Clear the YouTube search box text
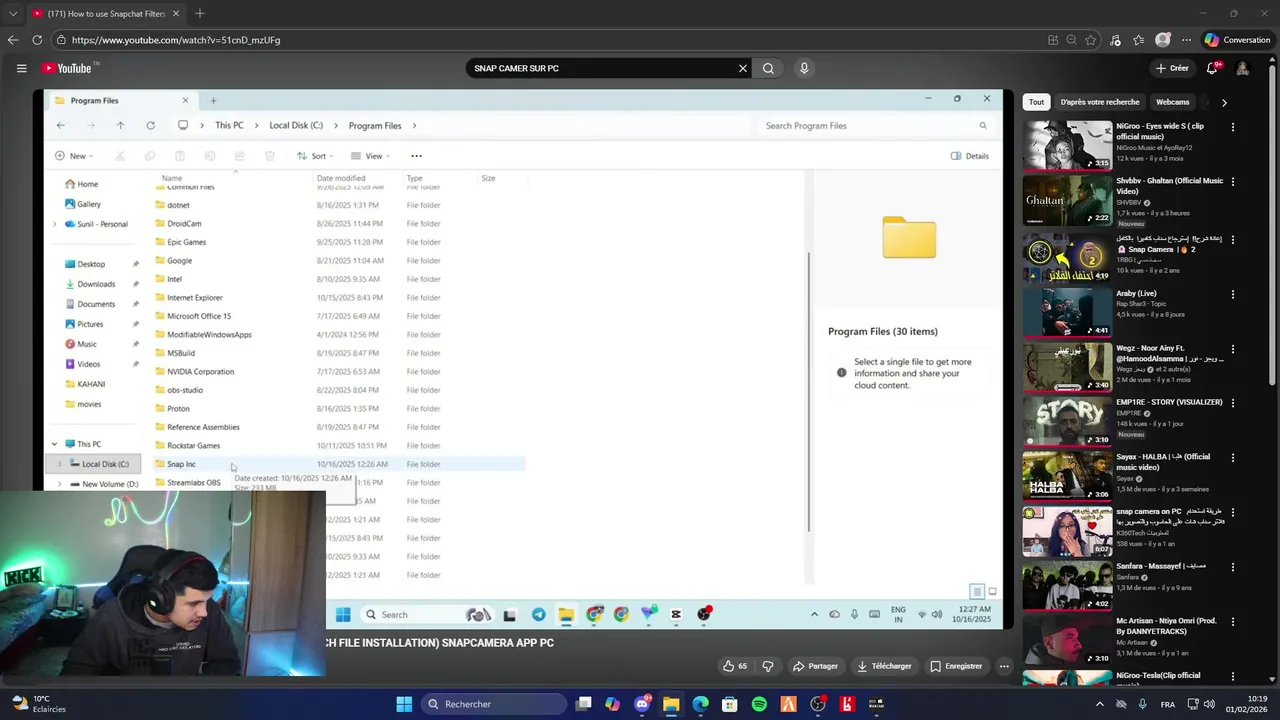The image size is (1280, 720). click(742, 68)
